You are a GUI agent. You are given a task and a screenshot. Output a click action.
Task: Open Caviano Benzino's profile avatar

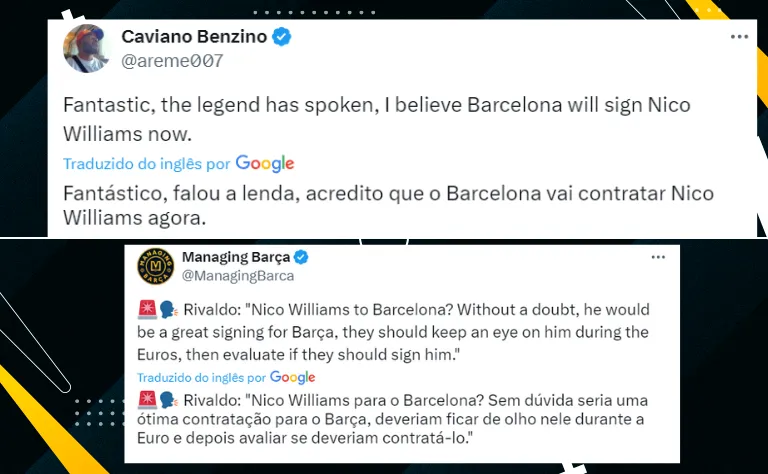pyautogui.click(x=88, y=47)
